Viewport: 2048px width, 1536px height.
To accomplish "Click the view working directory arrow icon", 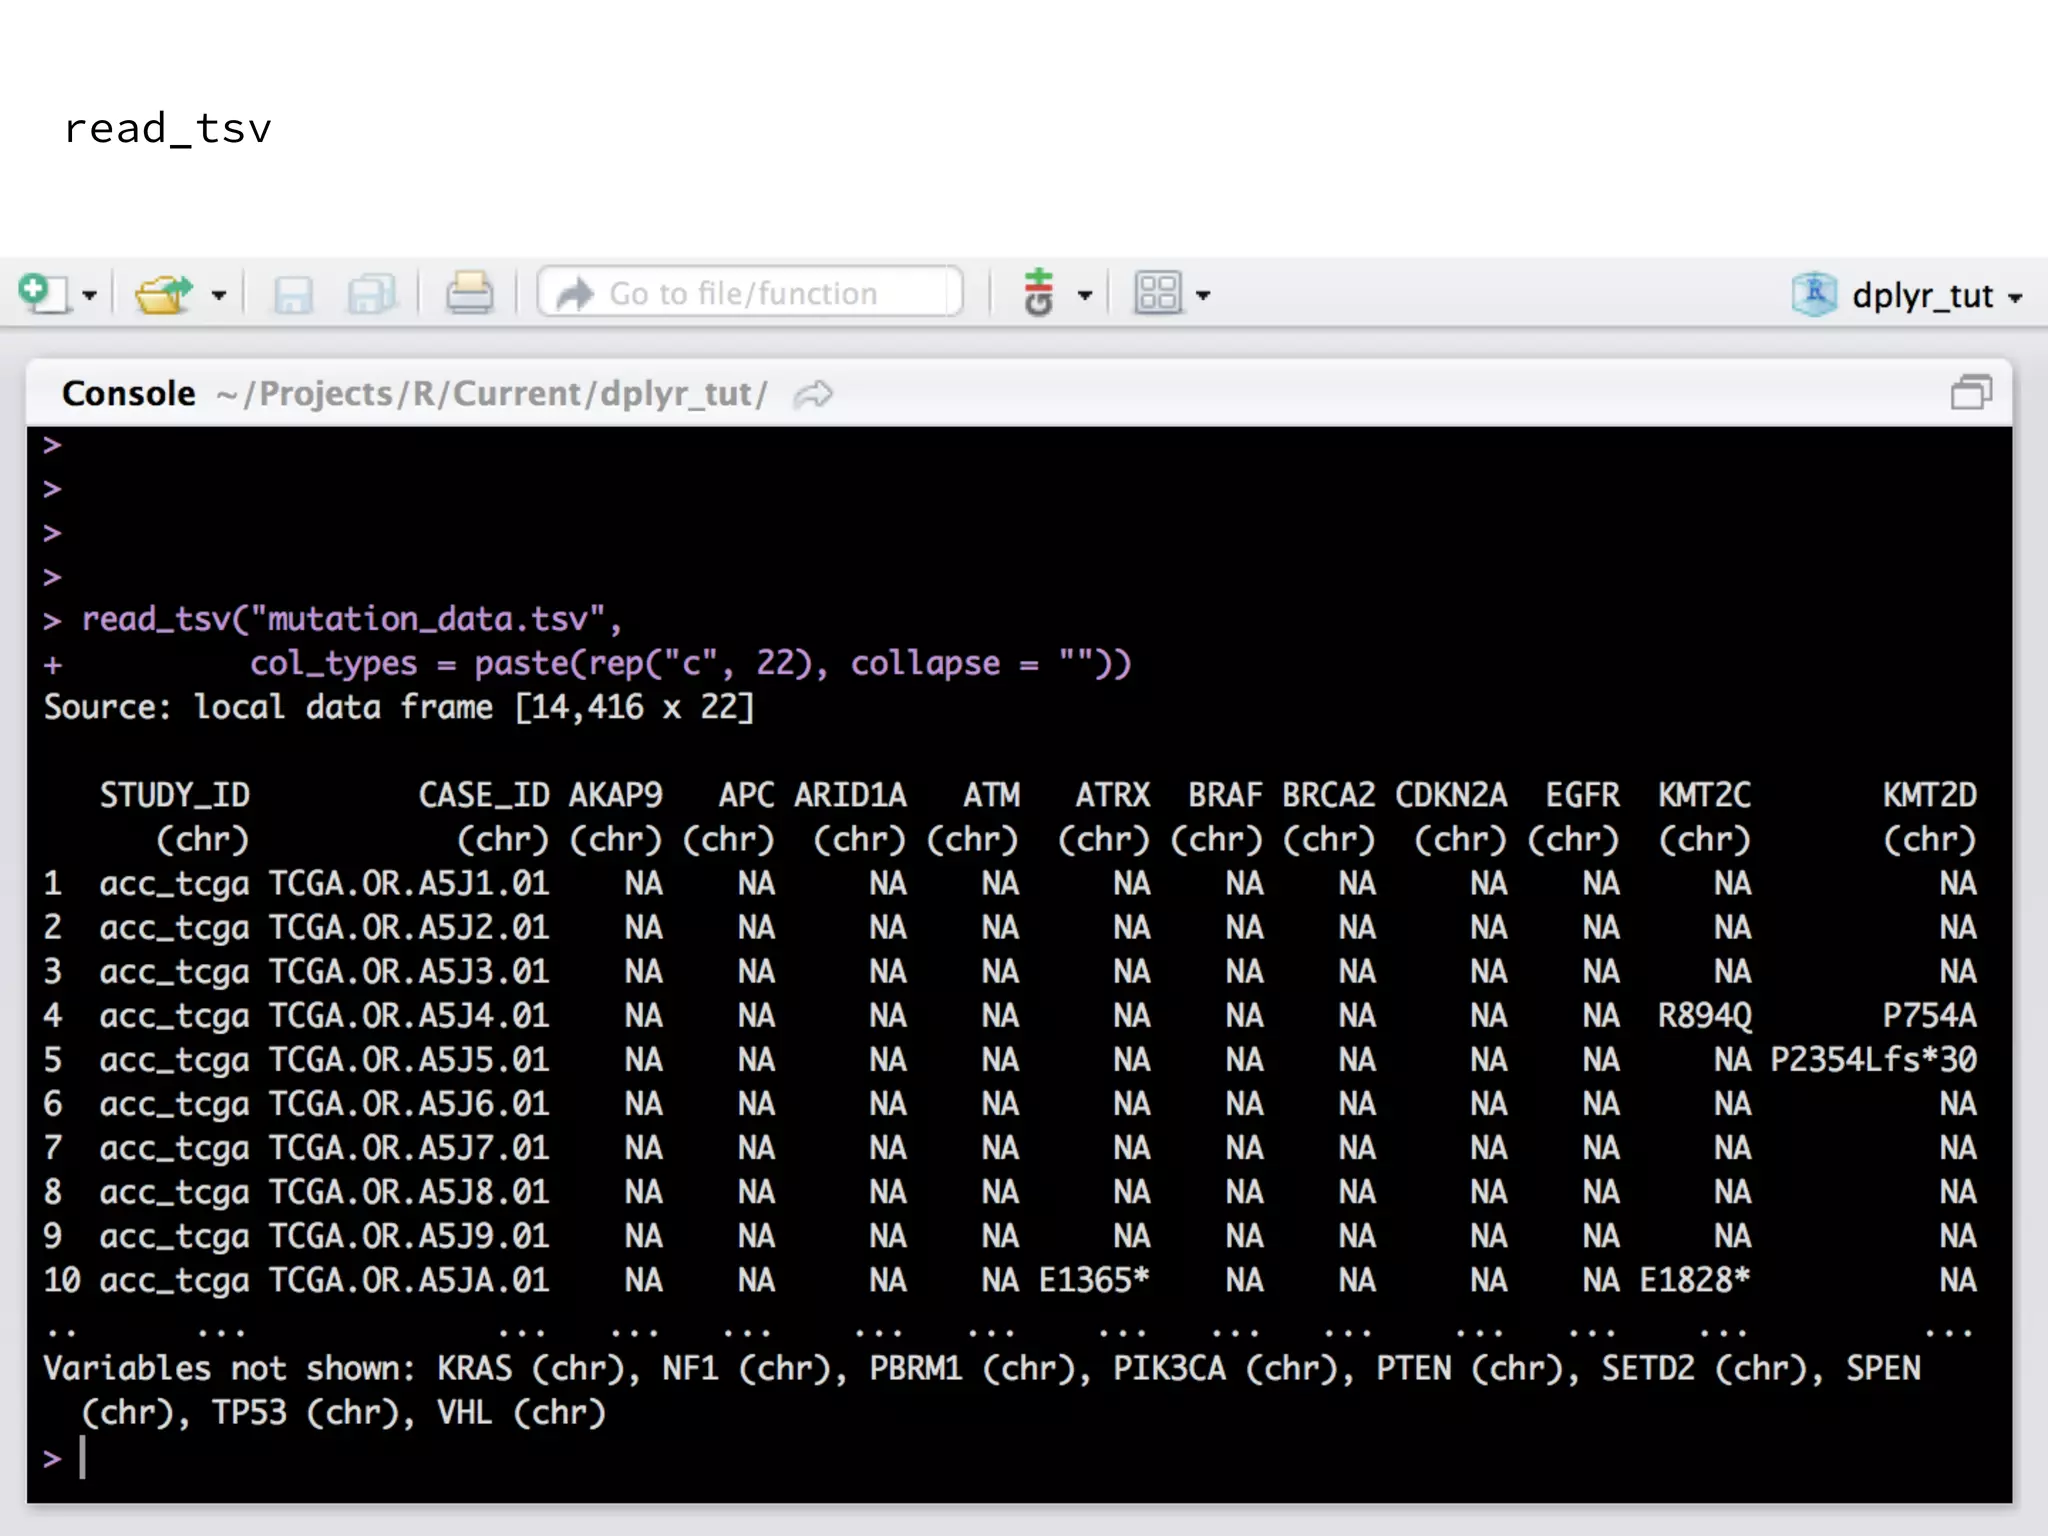I will click(813, 394).
